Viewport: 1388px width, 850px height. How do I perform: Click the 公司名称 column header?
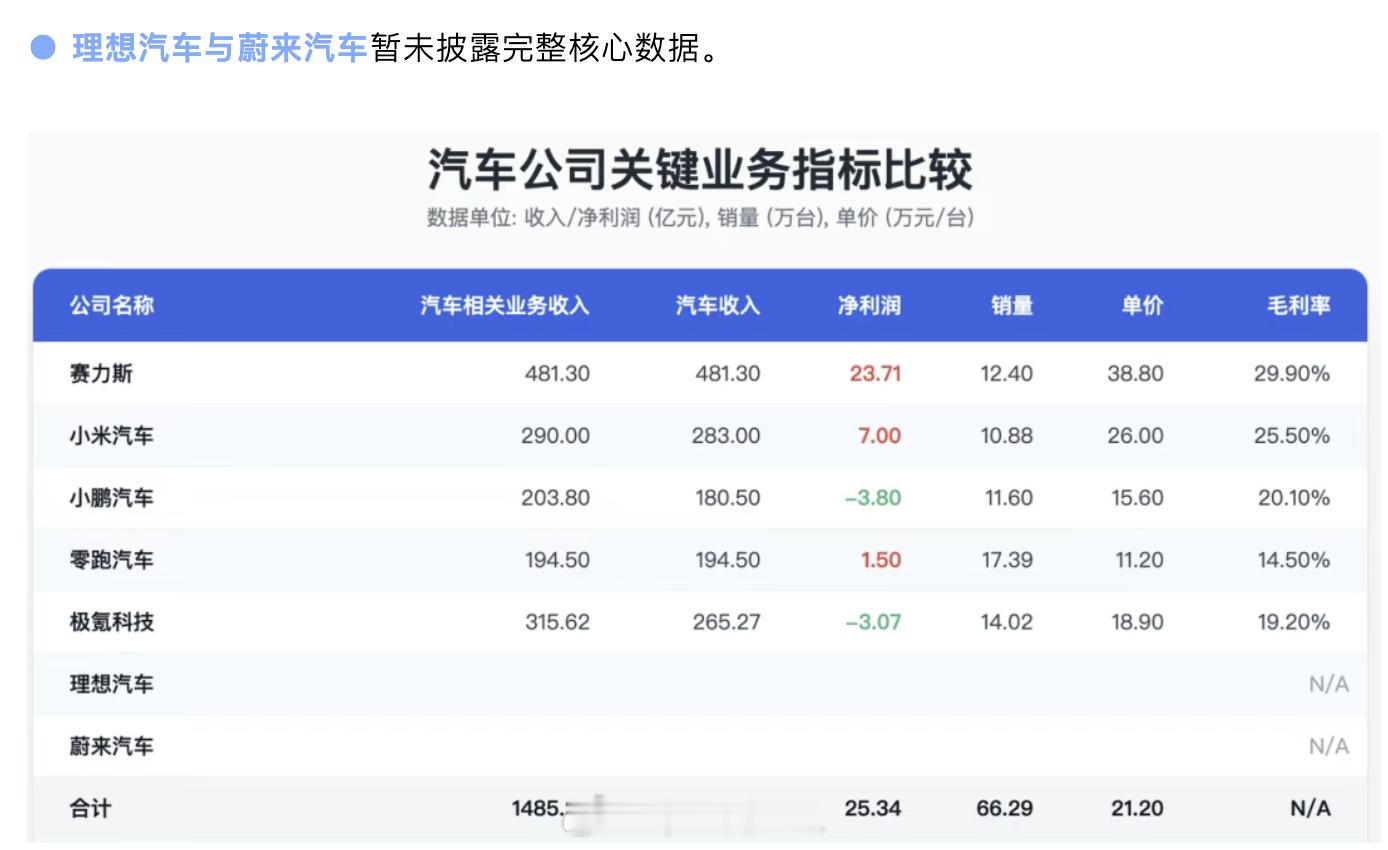coord(112,305)
